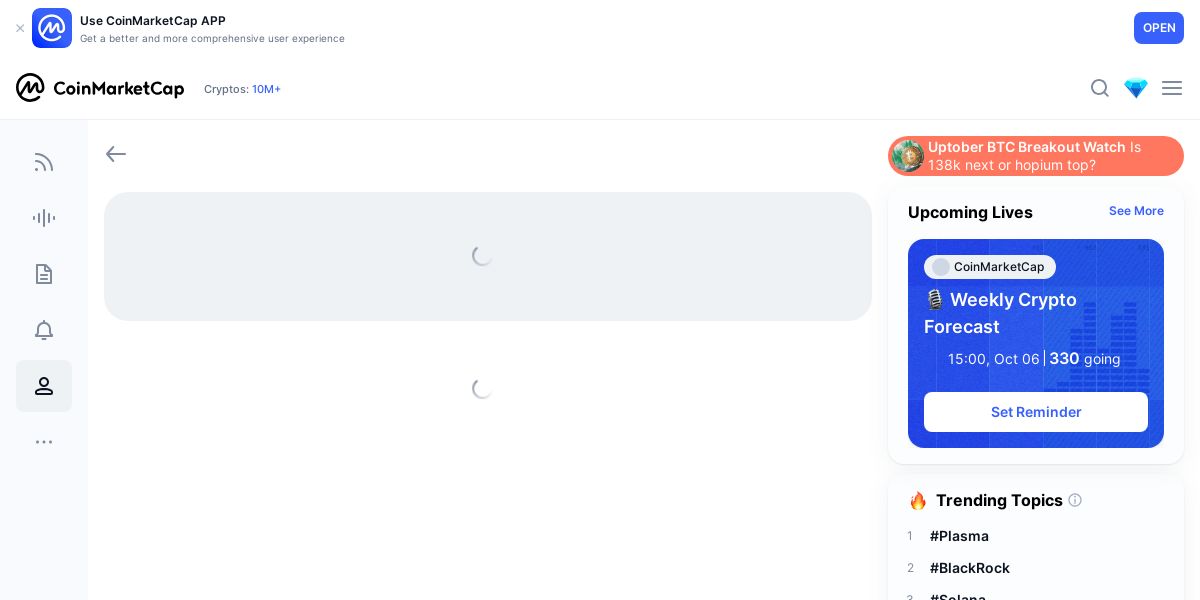Click the blue diamond rewards icon

point(1136,88)
